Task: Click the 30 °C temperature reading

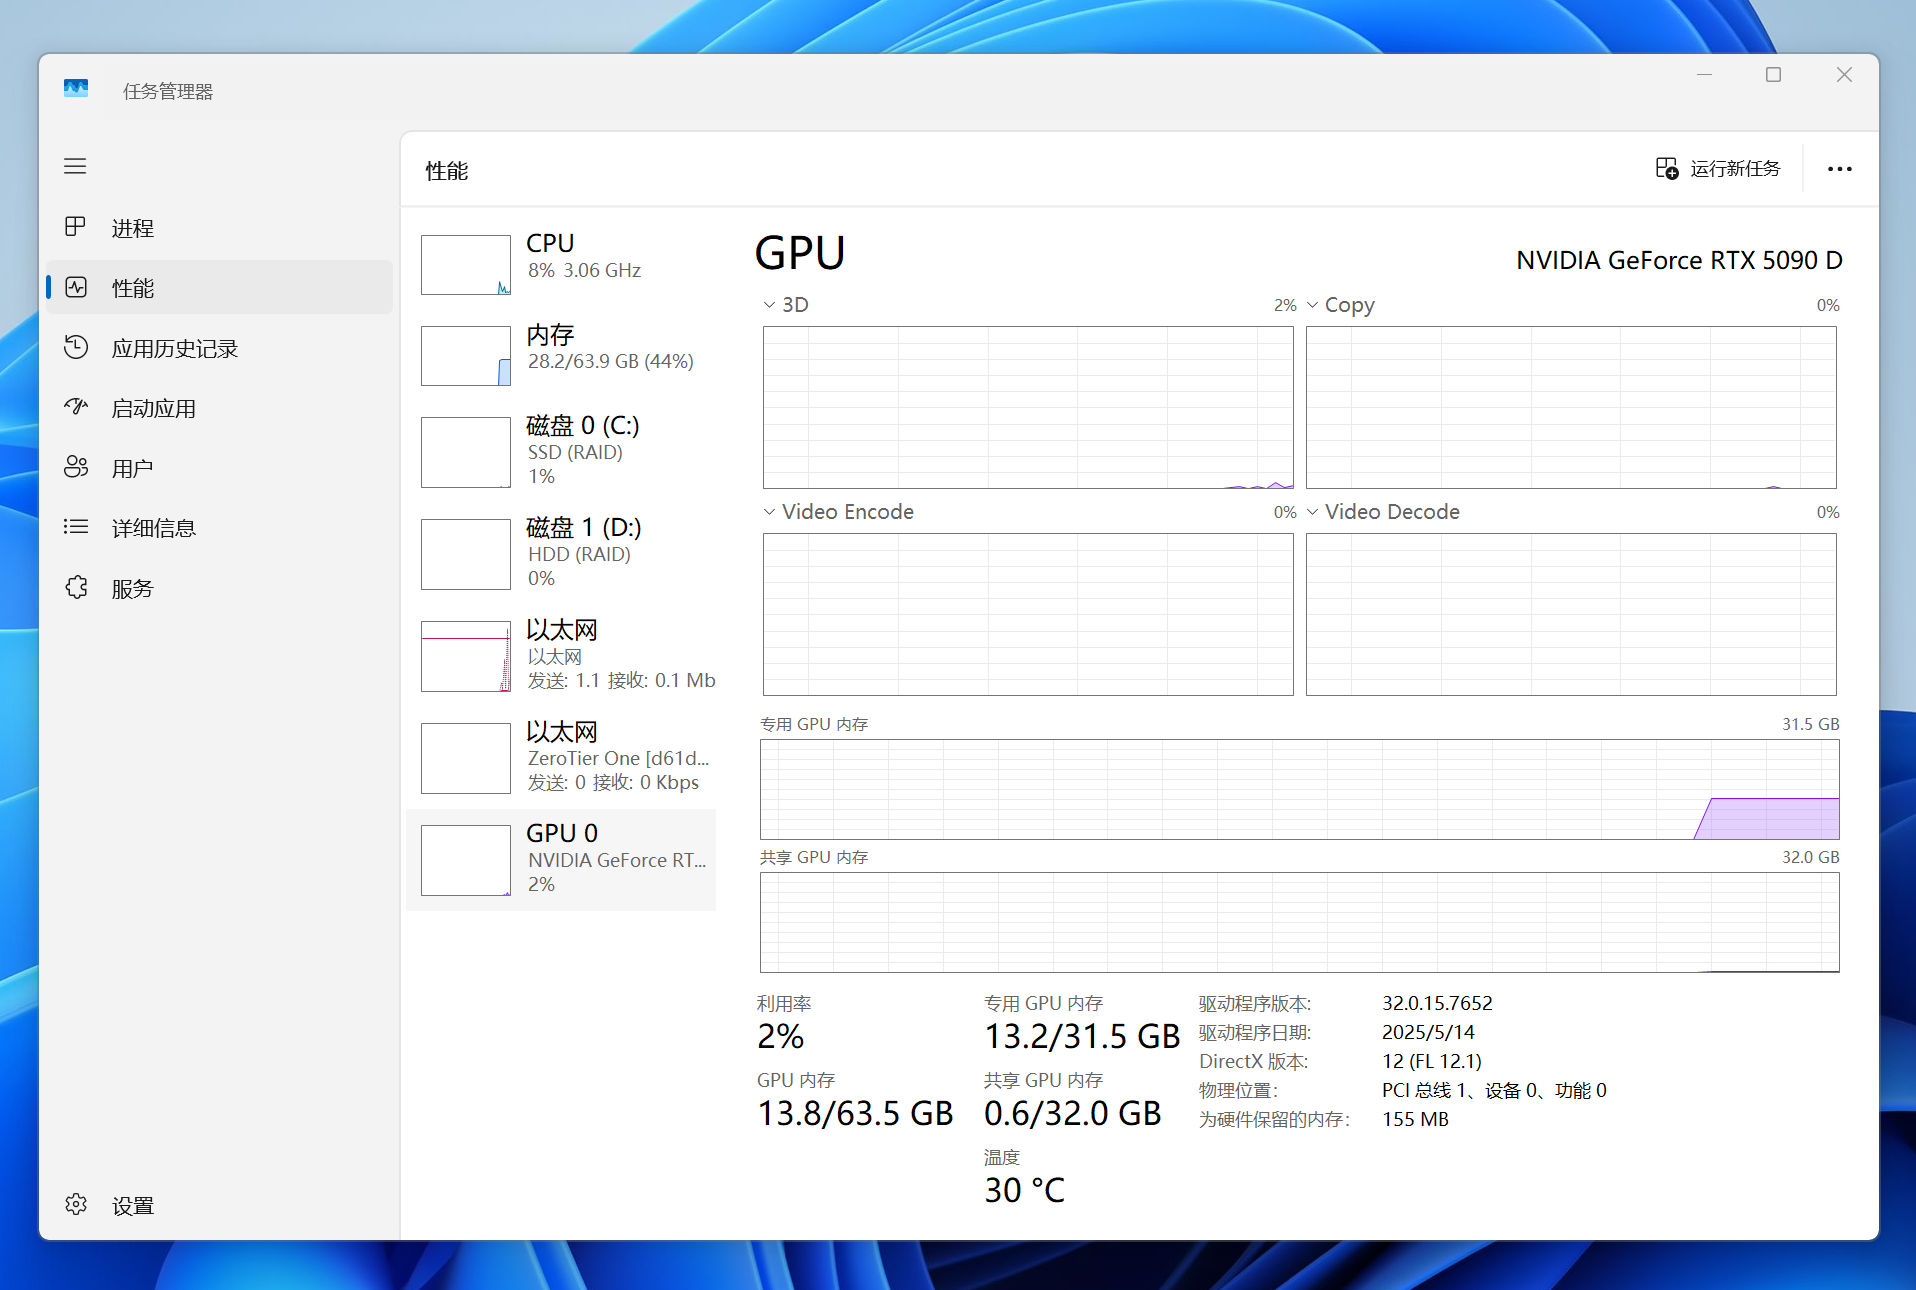Action: coord(1025,1190)
